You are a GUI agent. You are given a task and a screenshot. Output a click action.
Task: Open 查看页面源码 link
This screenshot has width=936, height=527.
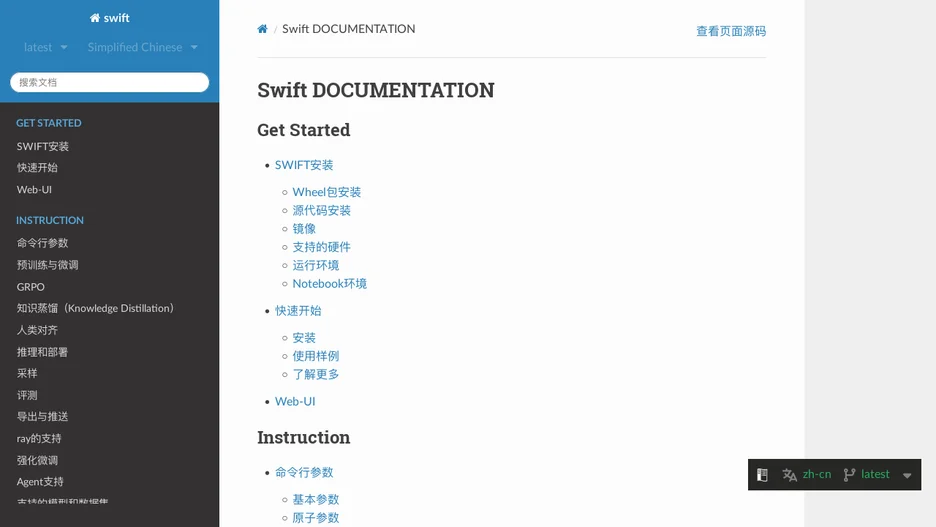coord(731,31)
